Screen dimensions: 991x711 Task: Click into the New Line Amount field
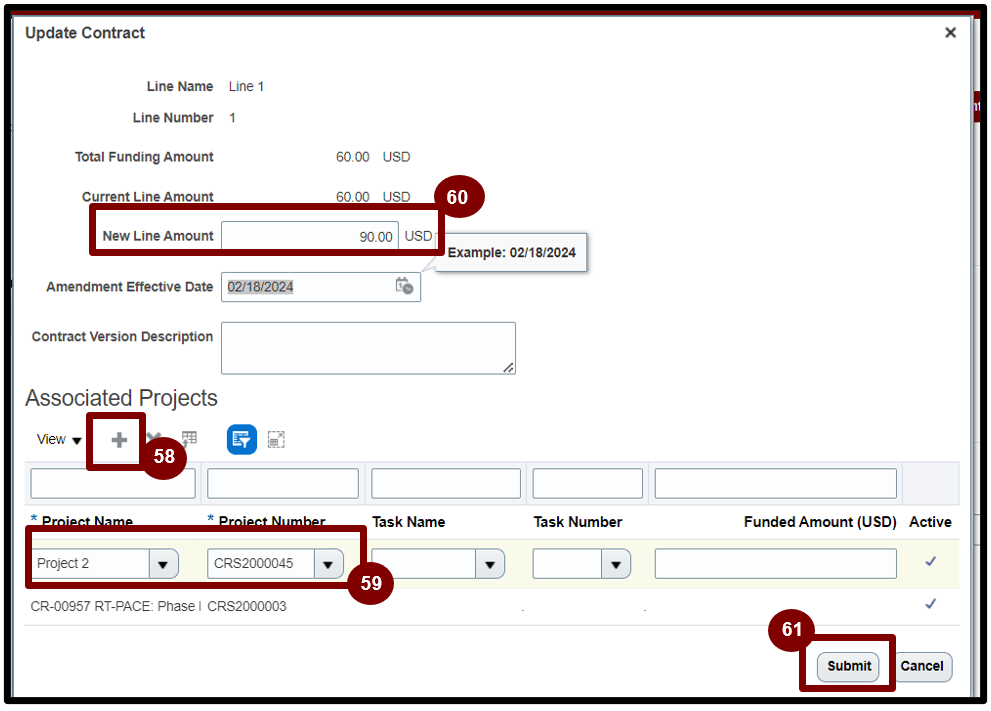(x=310, y=236)
